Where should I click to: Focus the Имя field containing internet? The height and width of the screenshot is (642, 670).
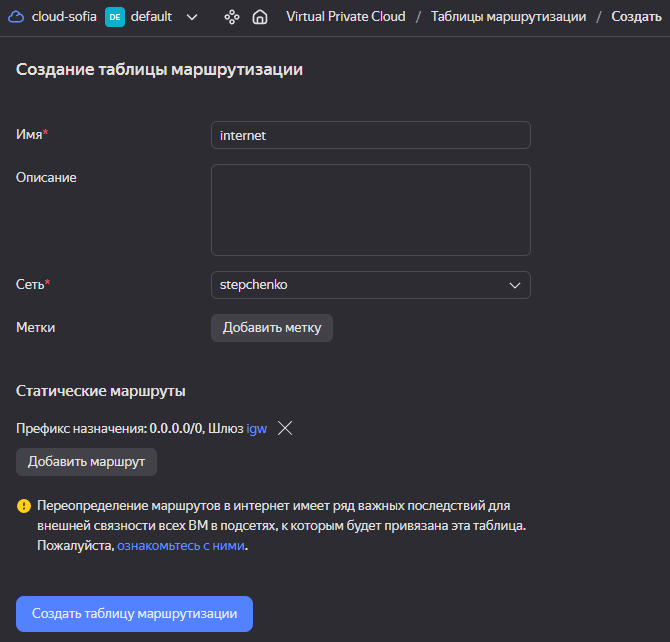(371, 135)
